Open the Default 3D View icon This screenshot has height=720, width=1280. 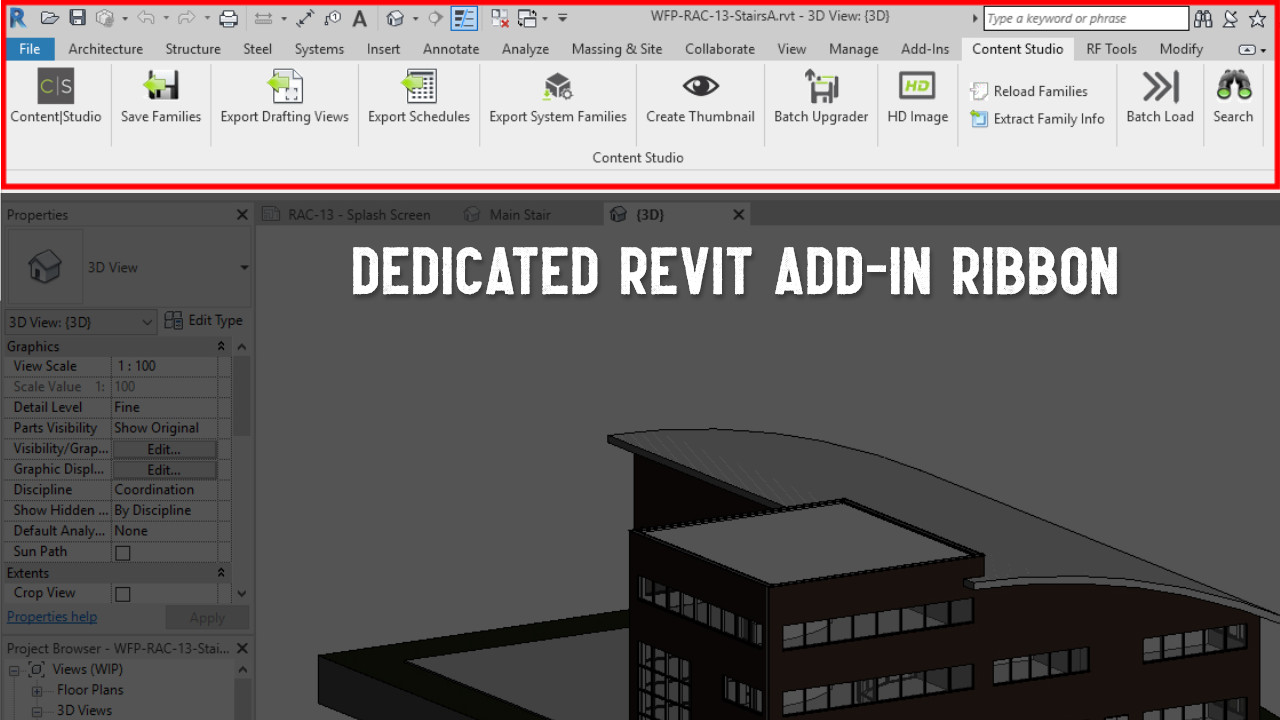click(395, 18)
